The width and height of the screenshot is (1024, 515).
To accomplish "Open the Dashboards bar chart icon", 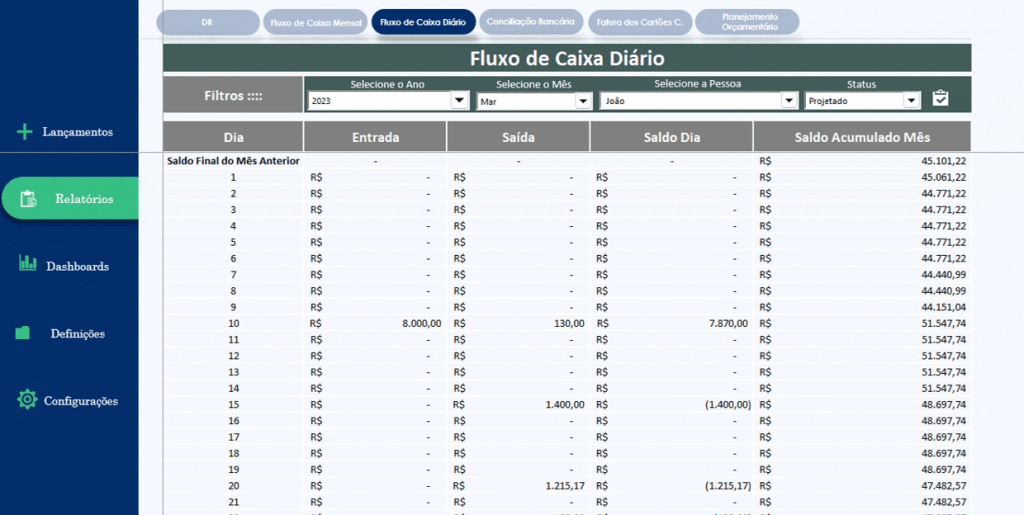I will click(28, 263).
